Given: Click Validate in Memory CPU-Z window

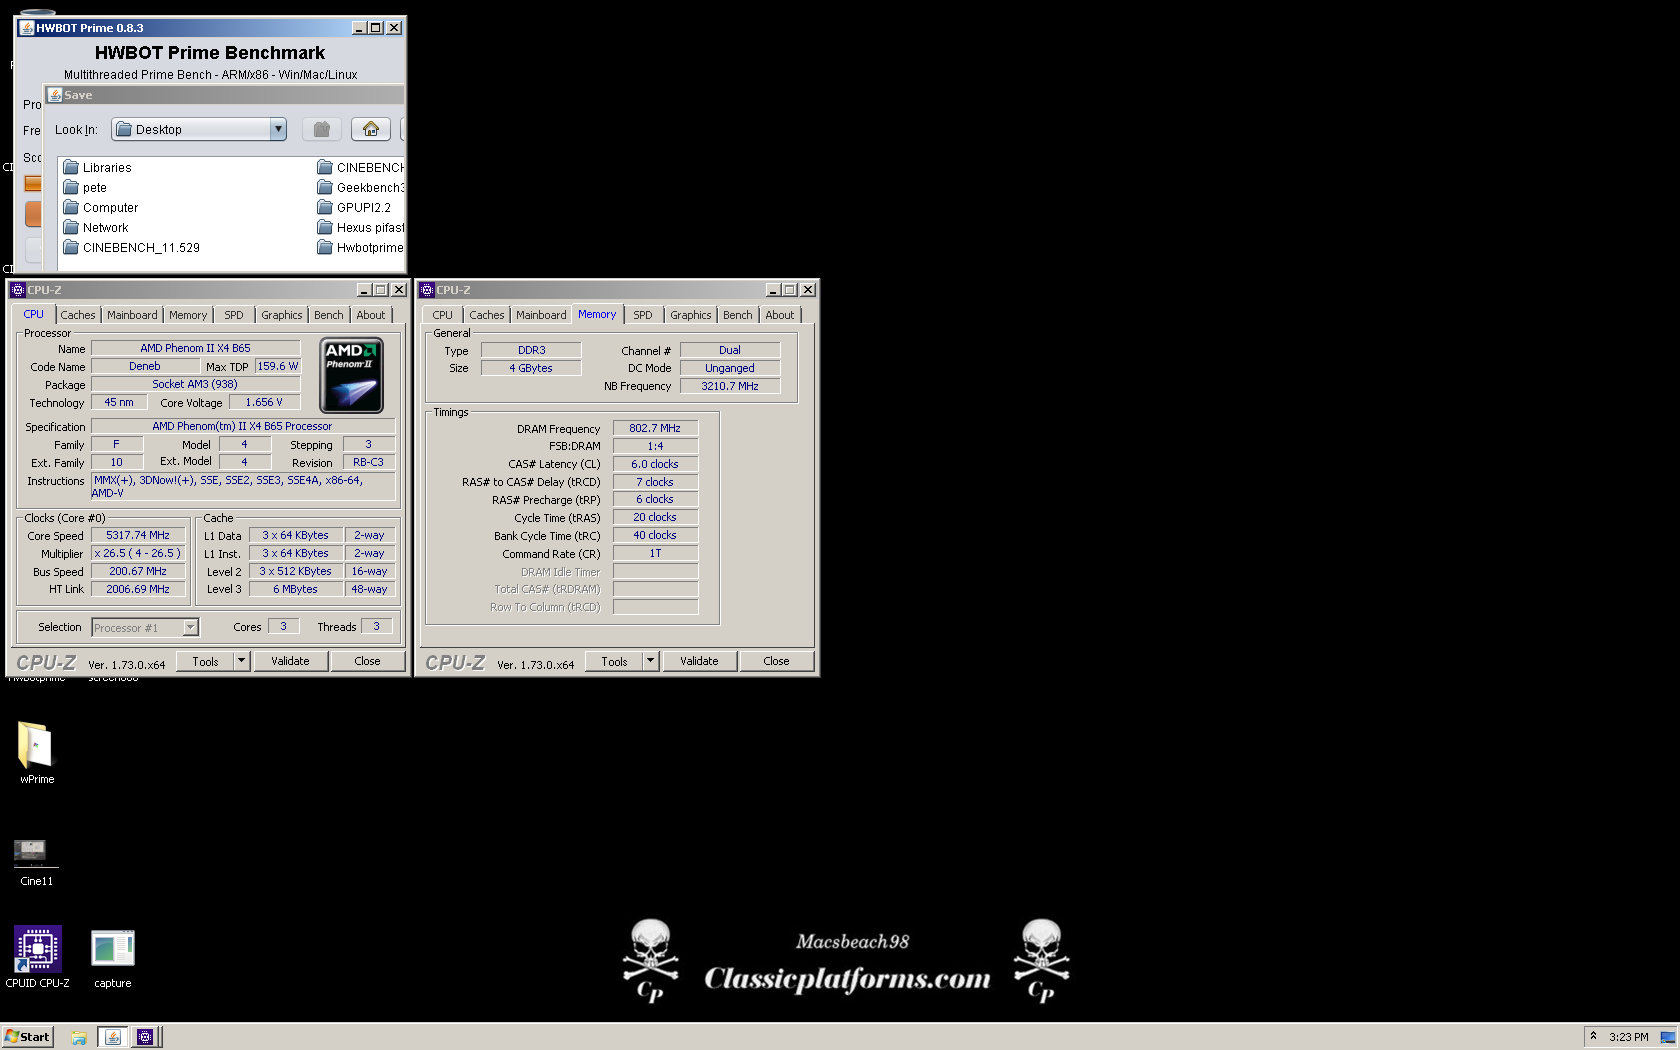Looking at the screenshot, I should pyautogui.click(x=699, y=661).
